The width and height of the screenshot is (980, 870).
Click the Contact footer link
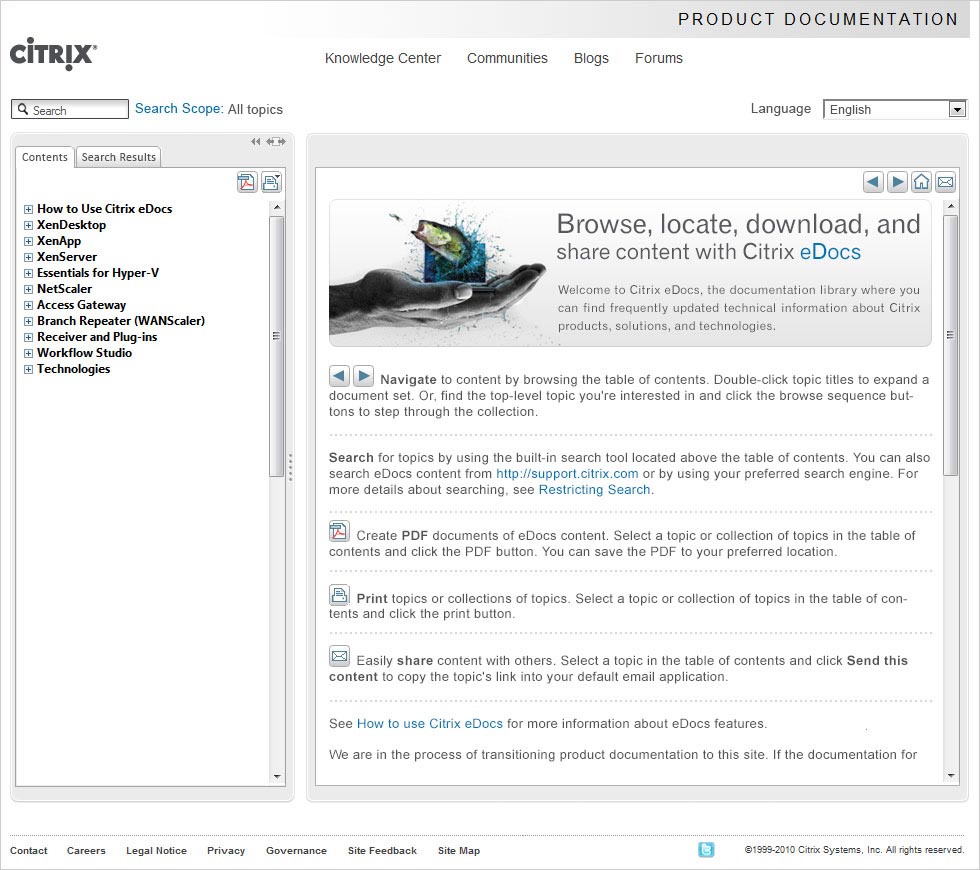tap(29, 851)
